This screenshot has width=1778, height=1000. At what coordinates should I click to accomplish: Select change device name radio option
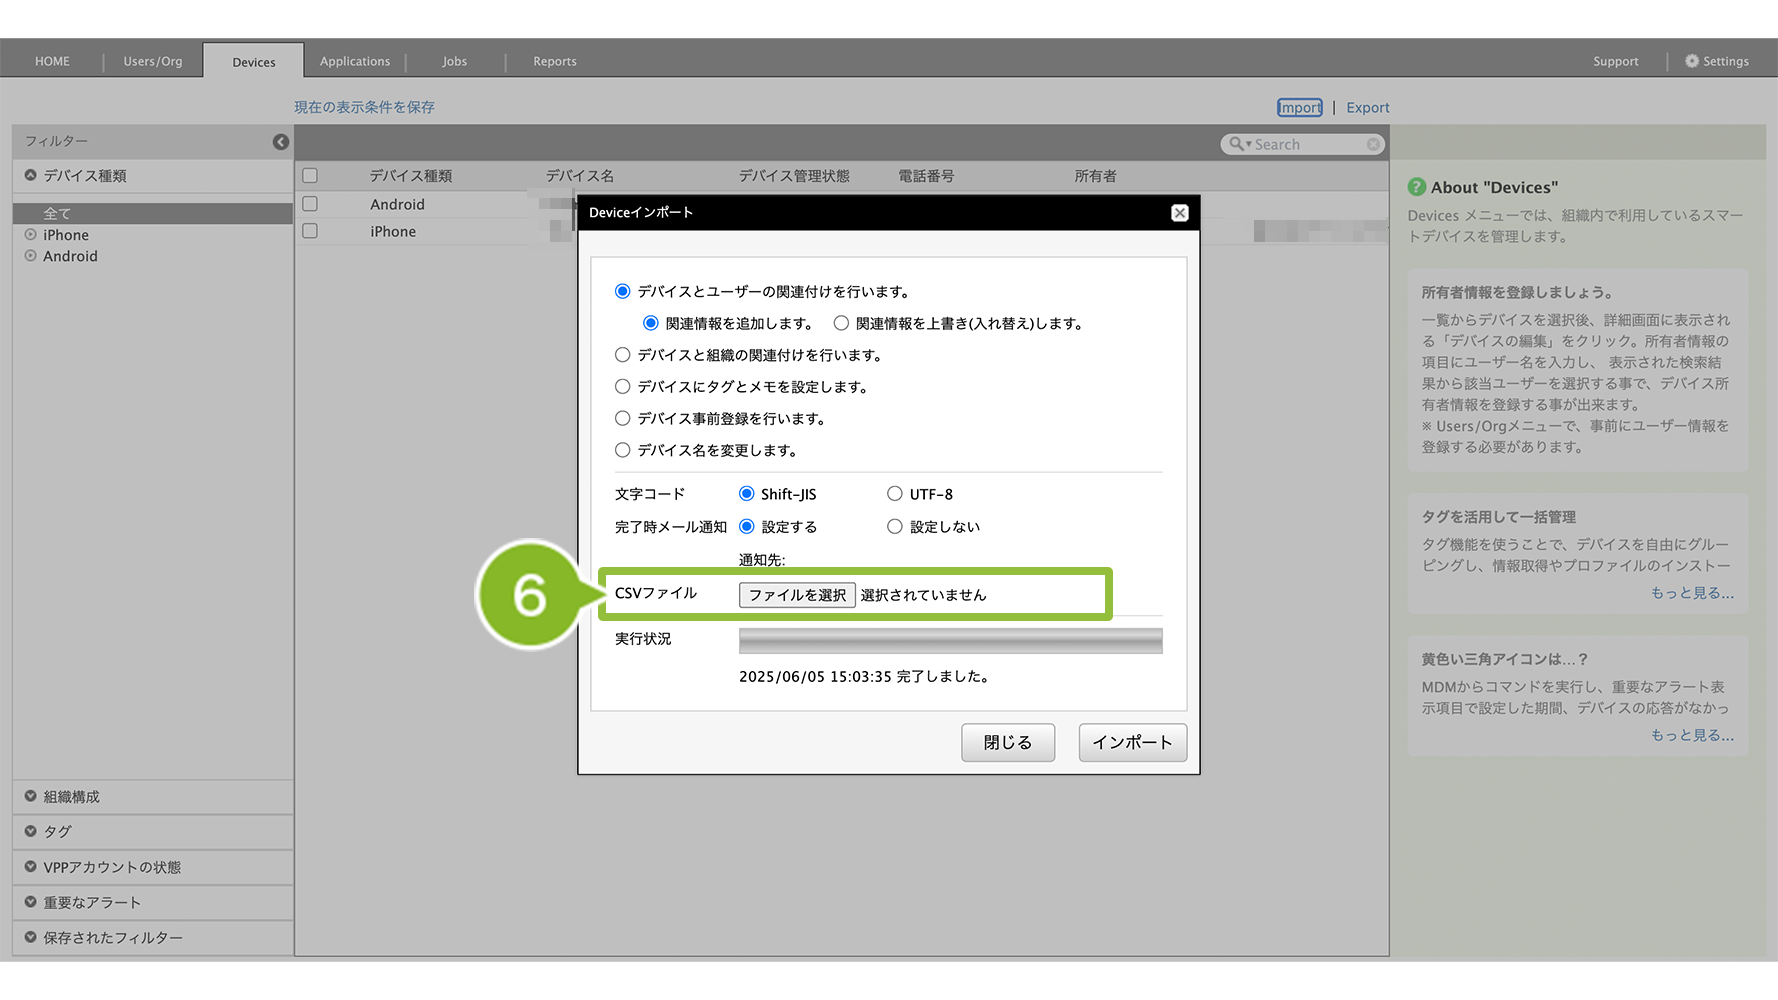click(x=623, y=450)
